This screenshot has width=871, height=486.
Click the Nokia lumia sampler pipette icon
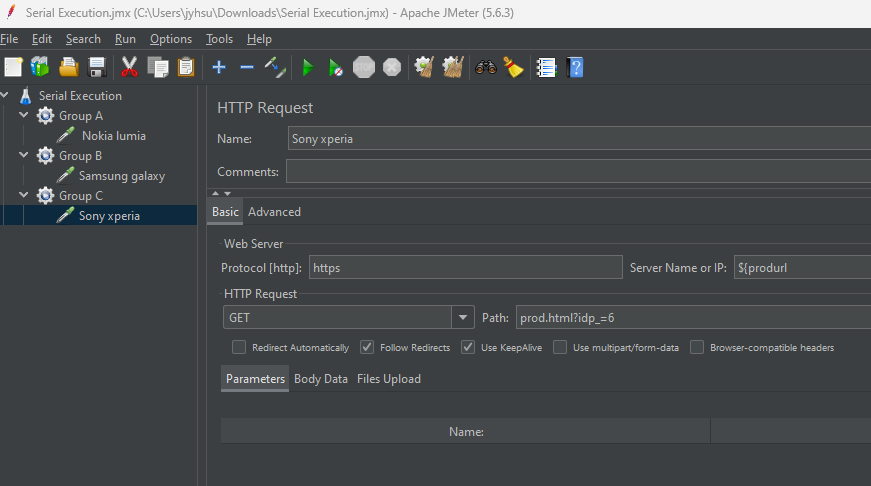[65, 135]
